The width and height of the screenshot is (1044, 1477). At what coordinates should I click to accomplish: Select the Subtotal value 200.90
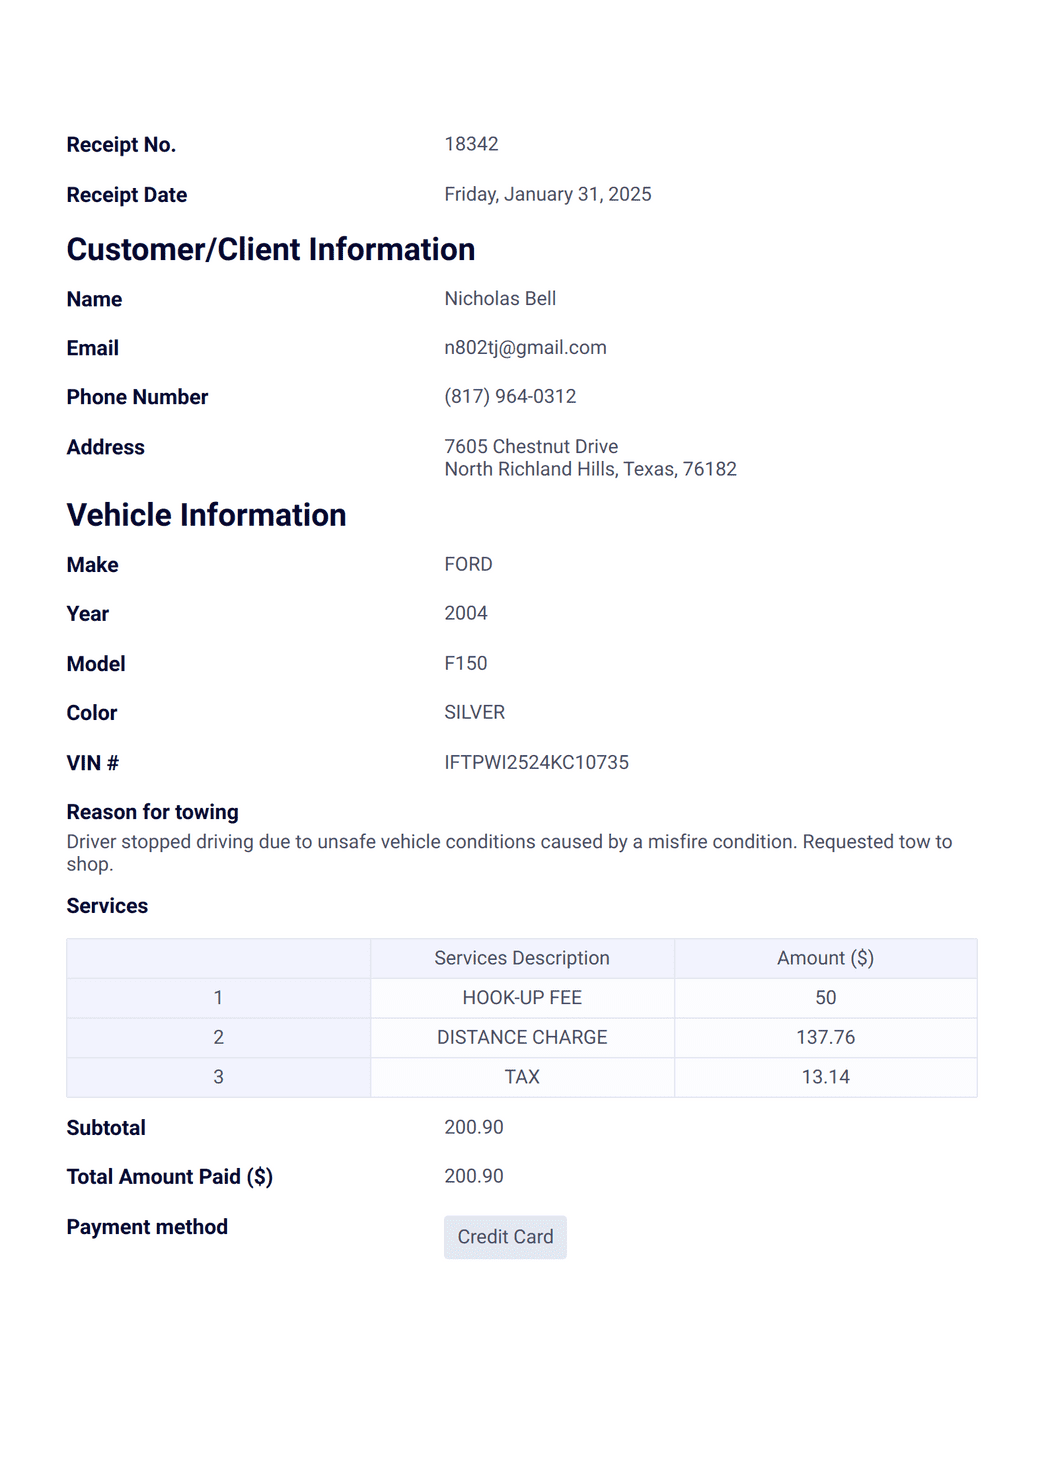(x=474, y=1127)
